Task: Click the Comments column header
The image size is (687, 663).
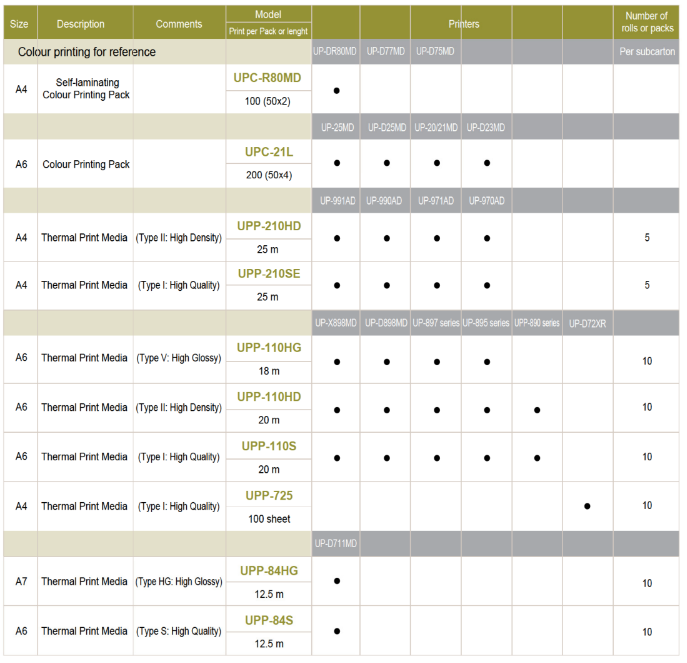Action: point(179,23)
